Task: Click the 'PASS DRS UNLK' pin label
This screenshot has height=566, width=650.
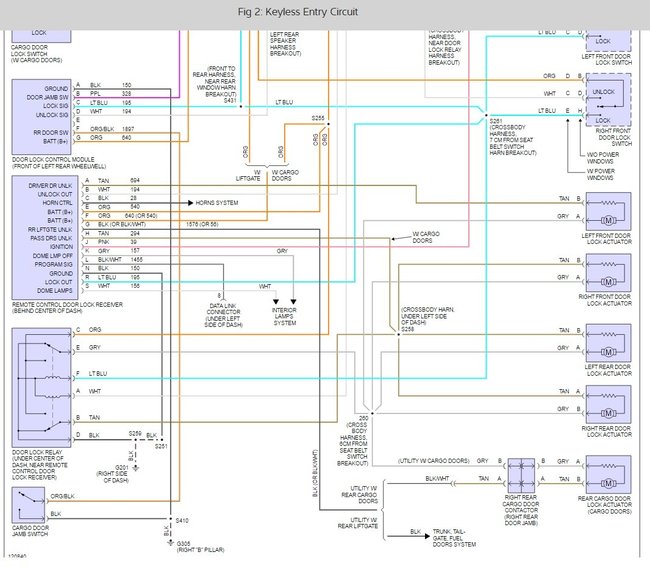Action: point(51,238)
